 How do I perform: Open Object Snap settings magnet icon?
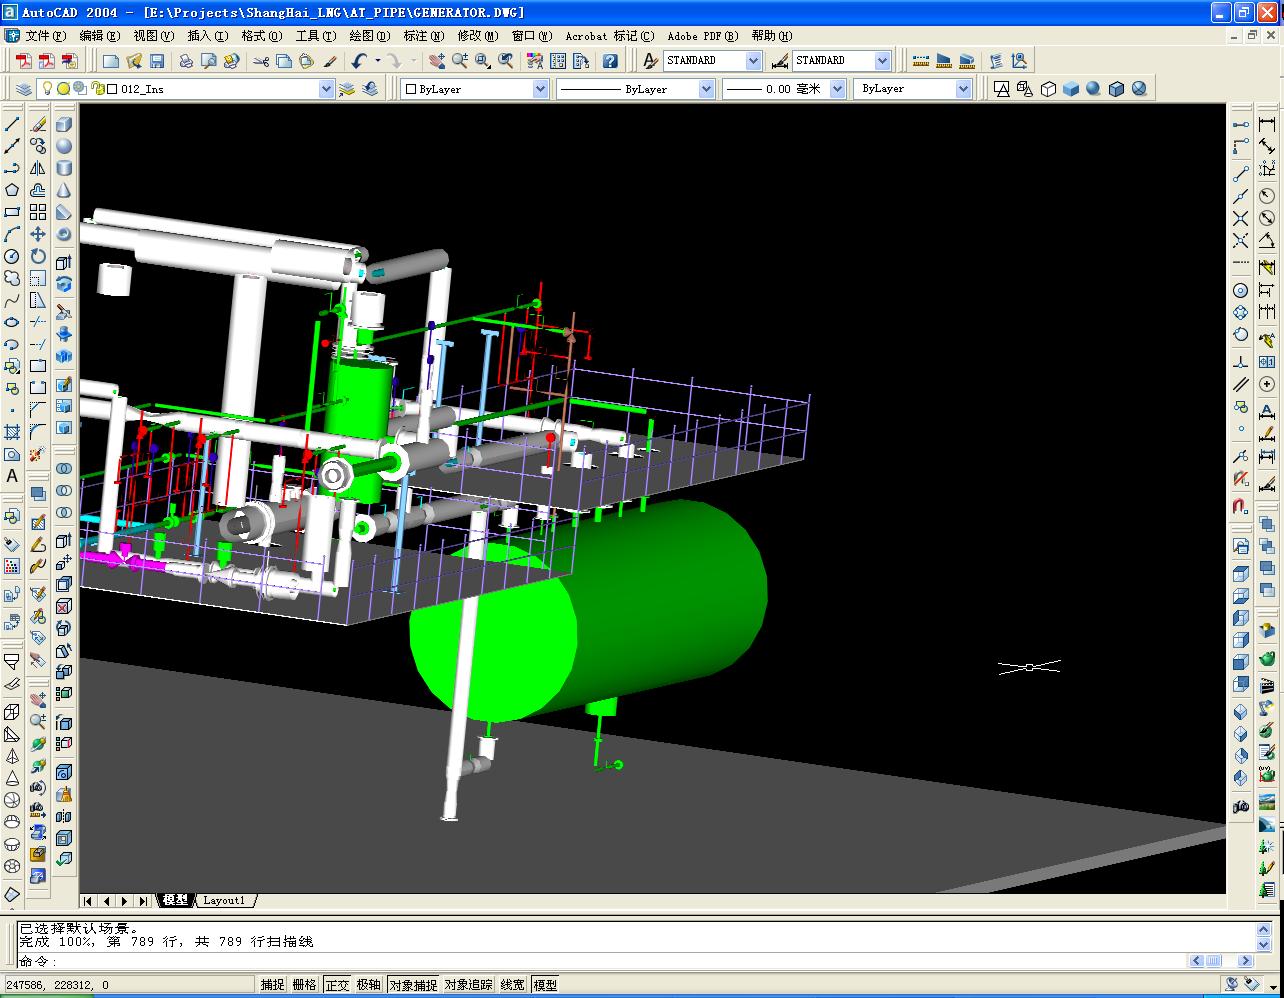click(x=1241, y=506)
